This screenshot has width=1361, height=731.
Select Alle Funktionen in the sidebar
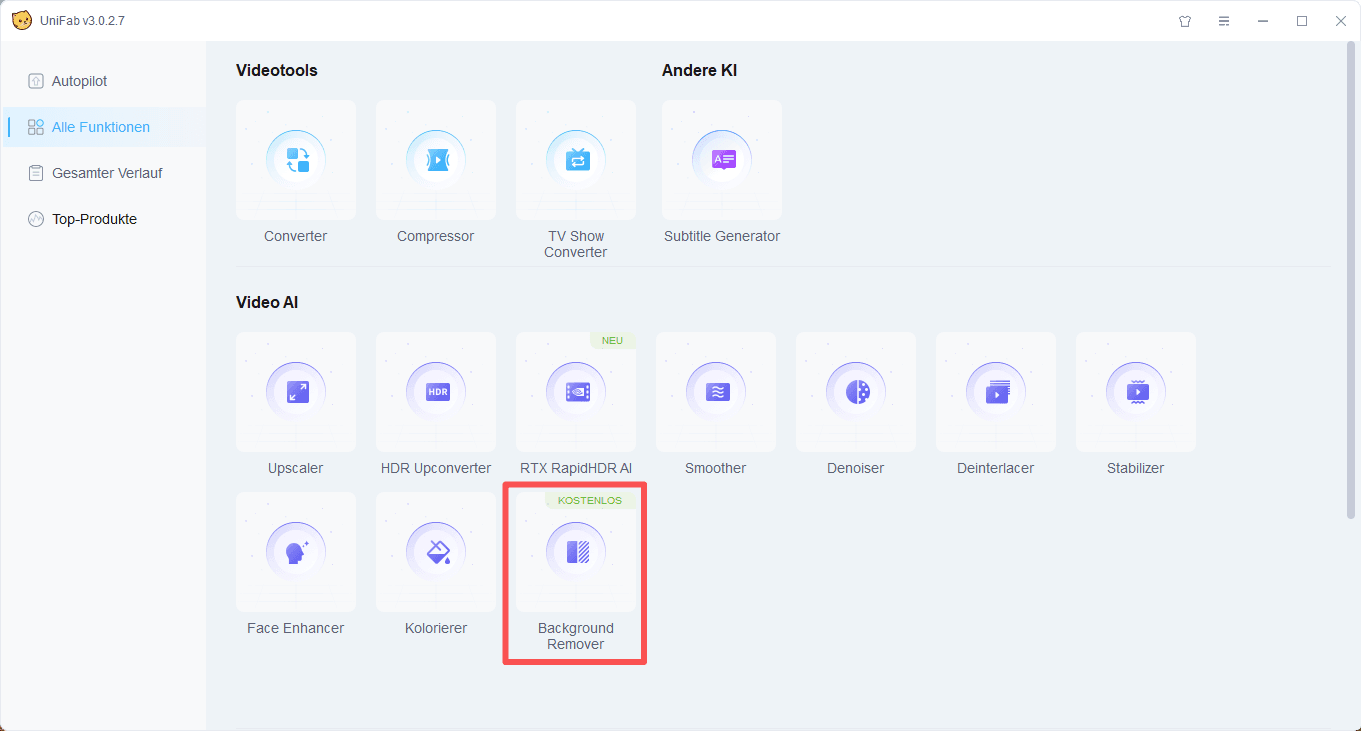[x=100, y=127]
